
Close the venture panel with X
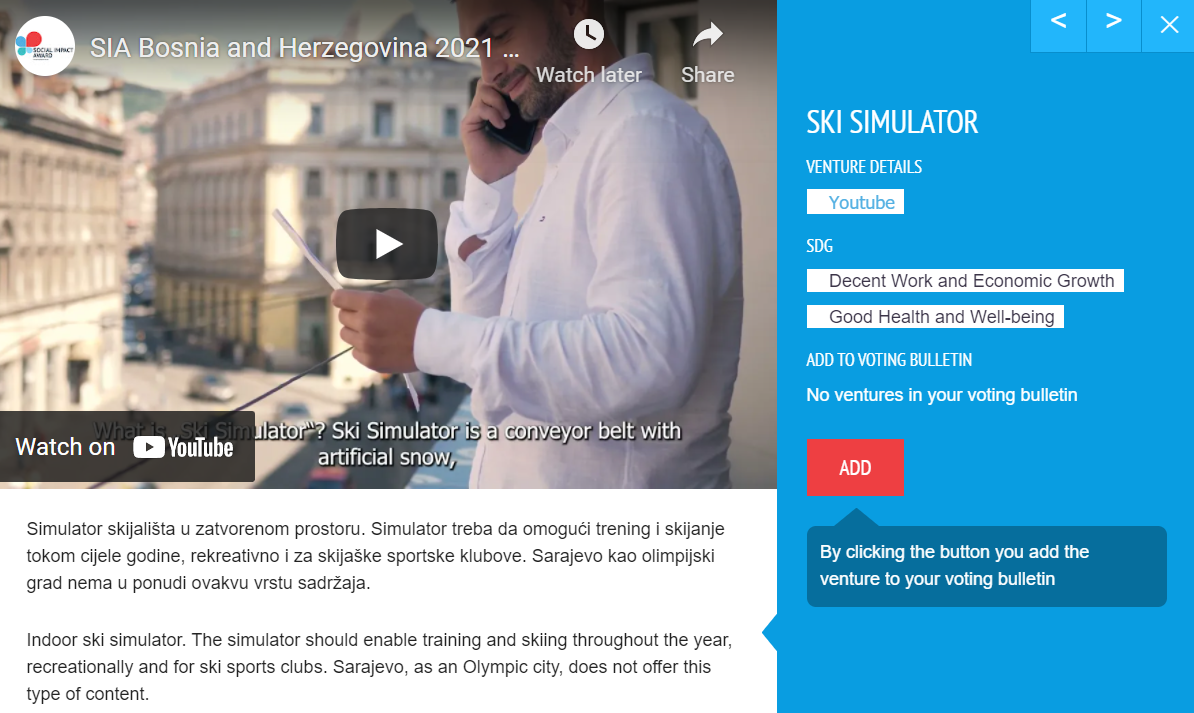(x=1169, y=24)
